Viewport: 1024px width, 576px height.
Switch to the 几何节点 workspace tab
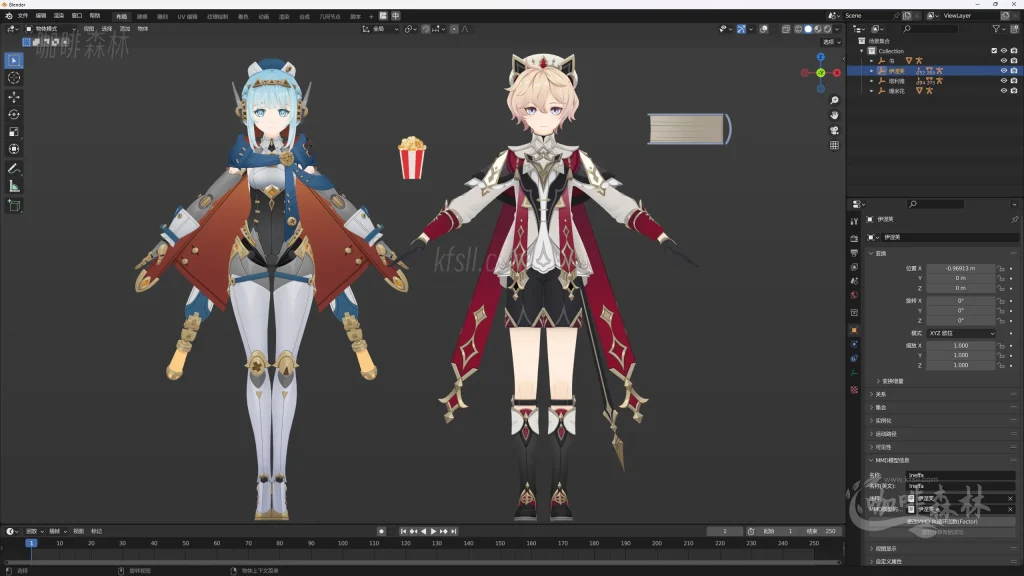(x=330, y=16)
